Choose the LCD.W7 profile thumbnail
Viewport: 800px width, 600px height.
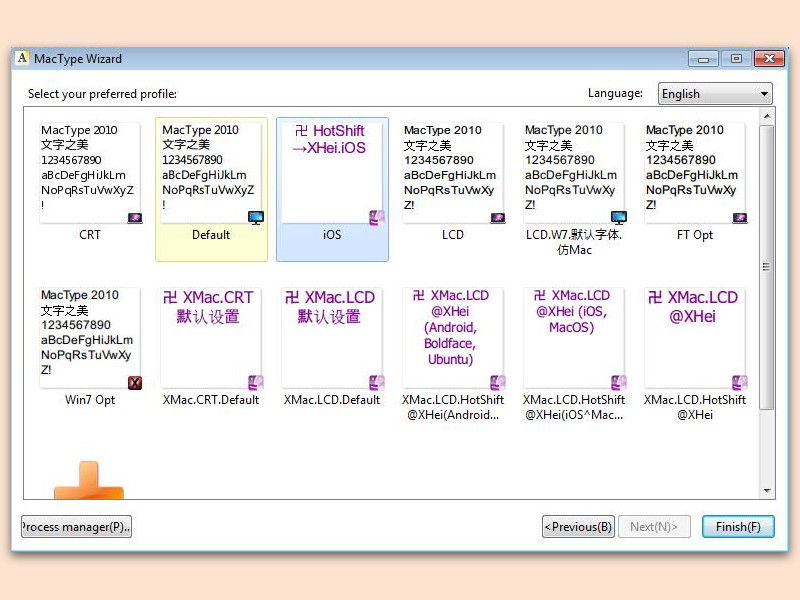(573, 172)
